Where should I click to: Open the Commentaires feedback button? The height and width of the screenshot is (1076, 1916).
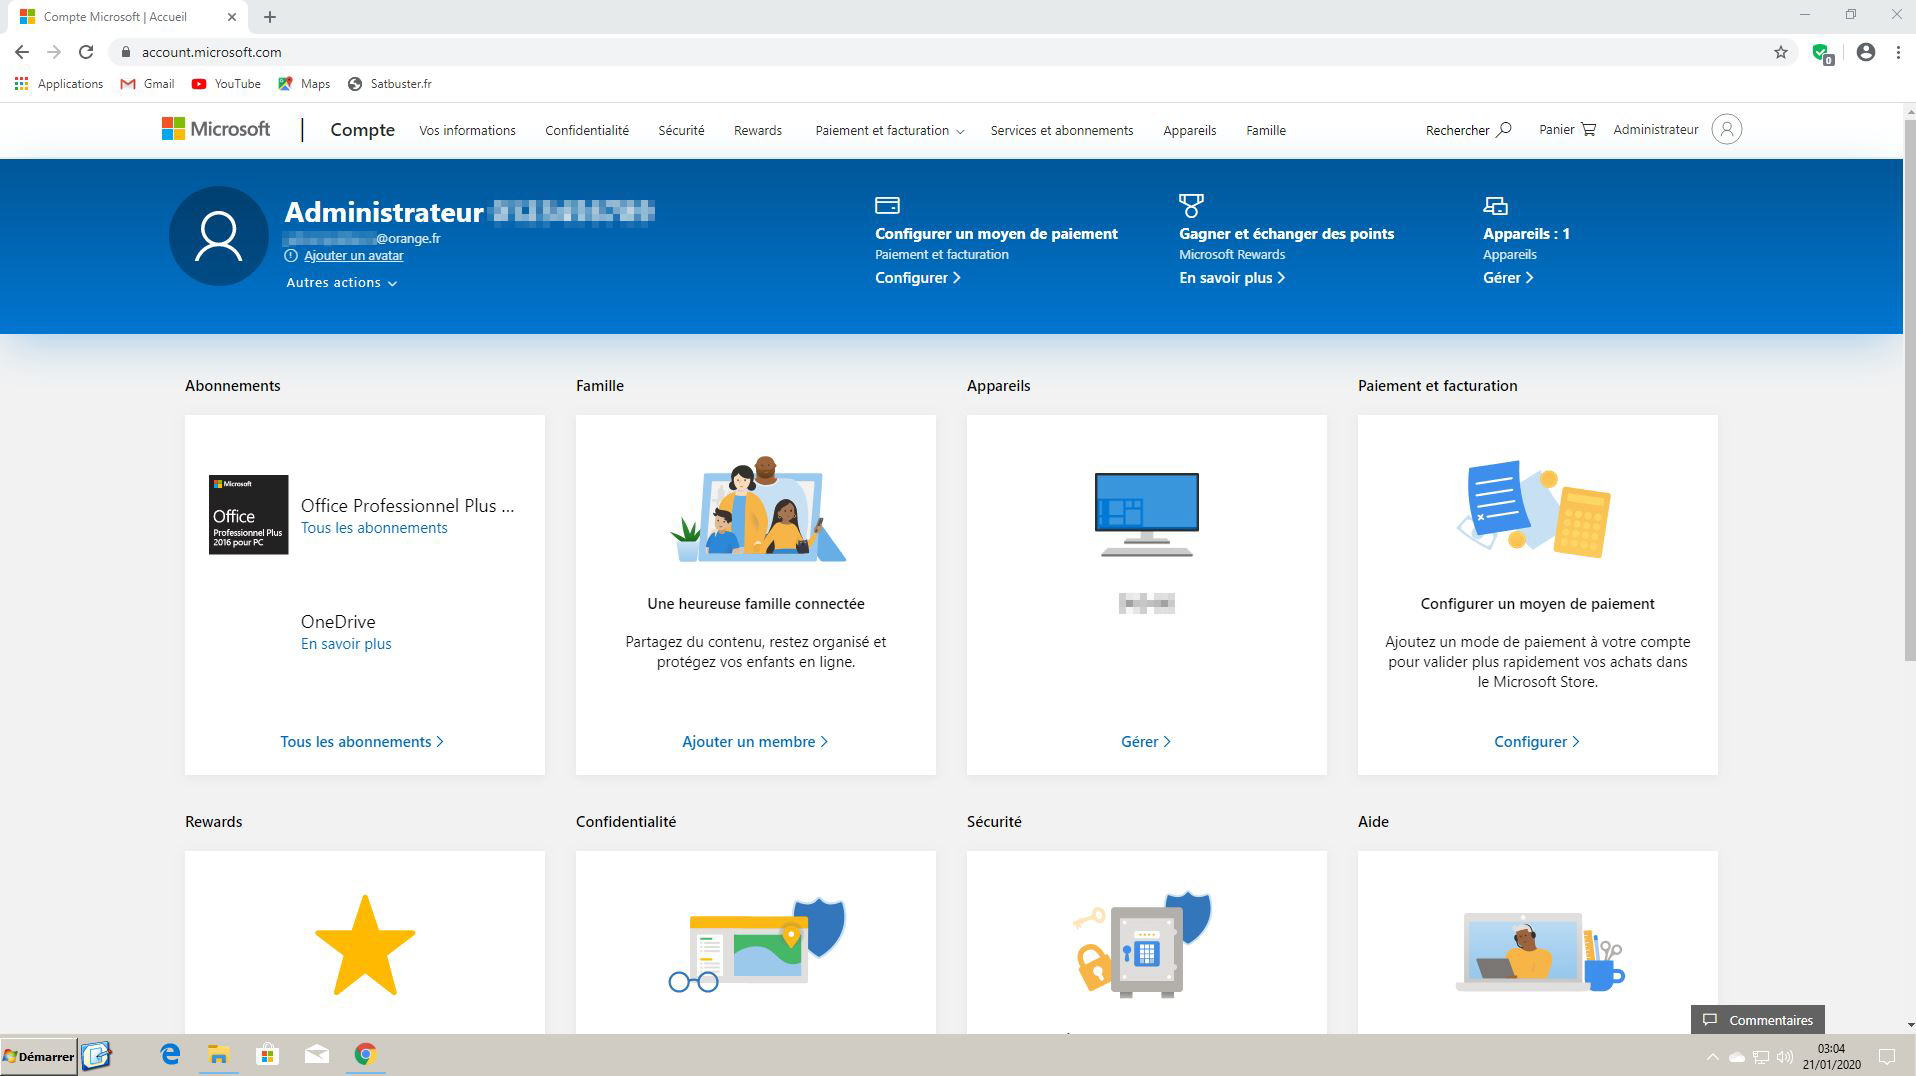[x=1758, y=1020]
